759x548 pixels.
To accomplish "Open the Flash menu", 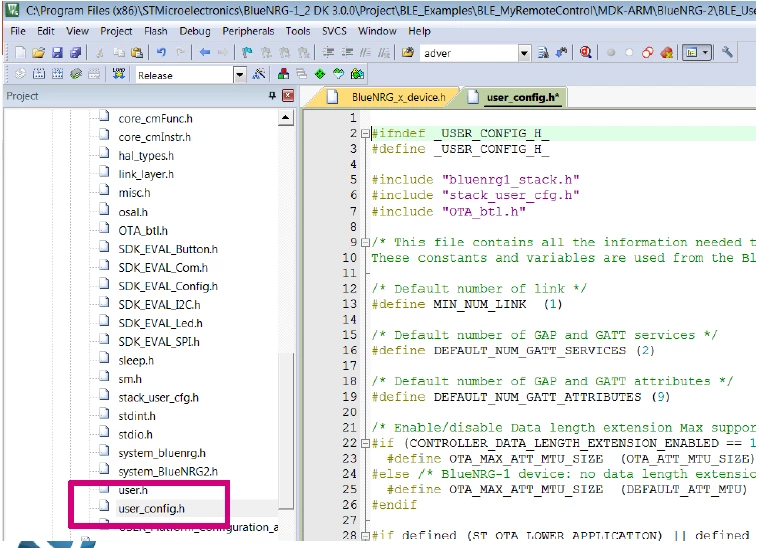I will [155, 31].
